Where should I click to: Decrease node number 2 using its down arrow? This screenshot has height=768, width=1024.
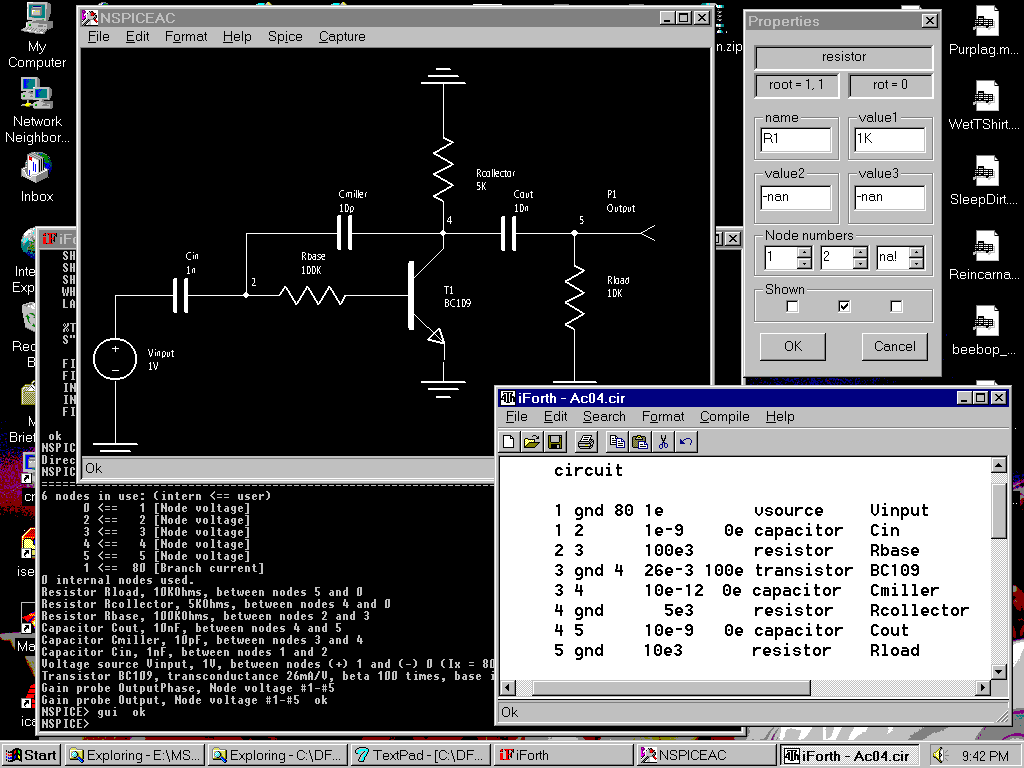pyautogui.click(x=861, y=264)
